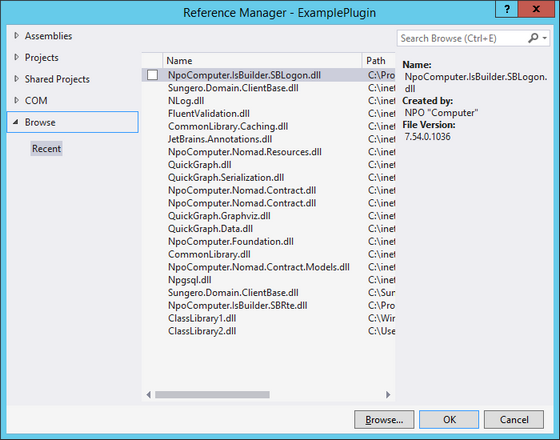Select NLog.dll in the list
This screenshot has height=440, width=560.
point(186,101)
